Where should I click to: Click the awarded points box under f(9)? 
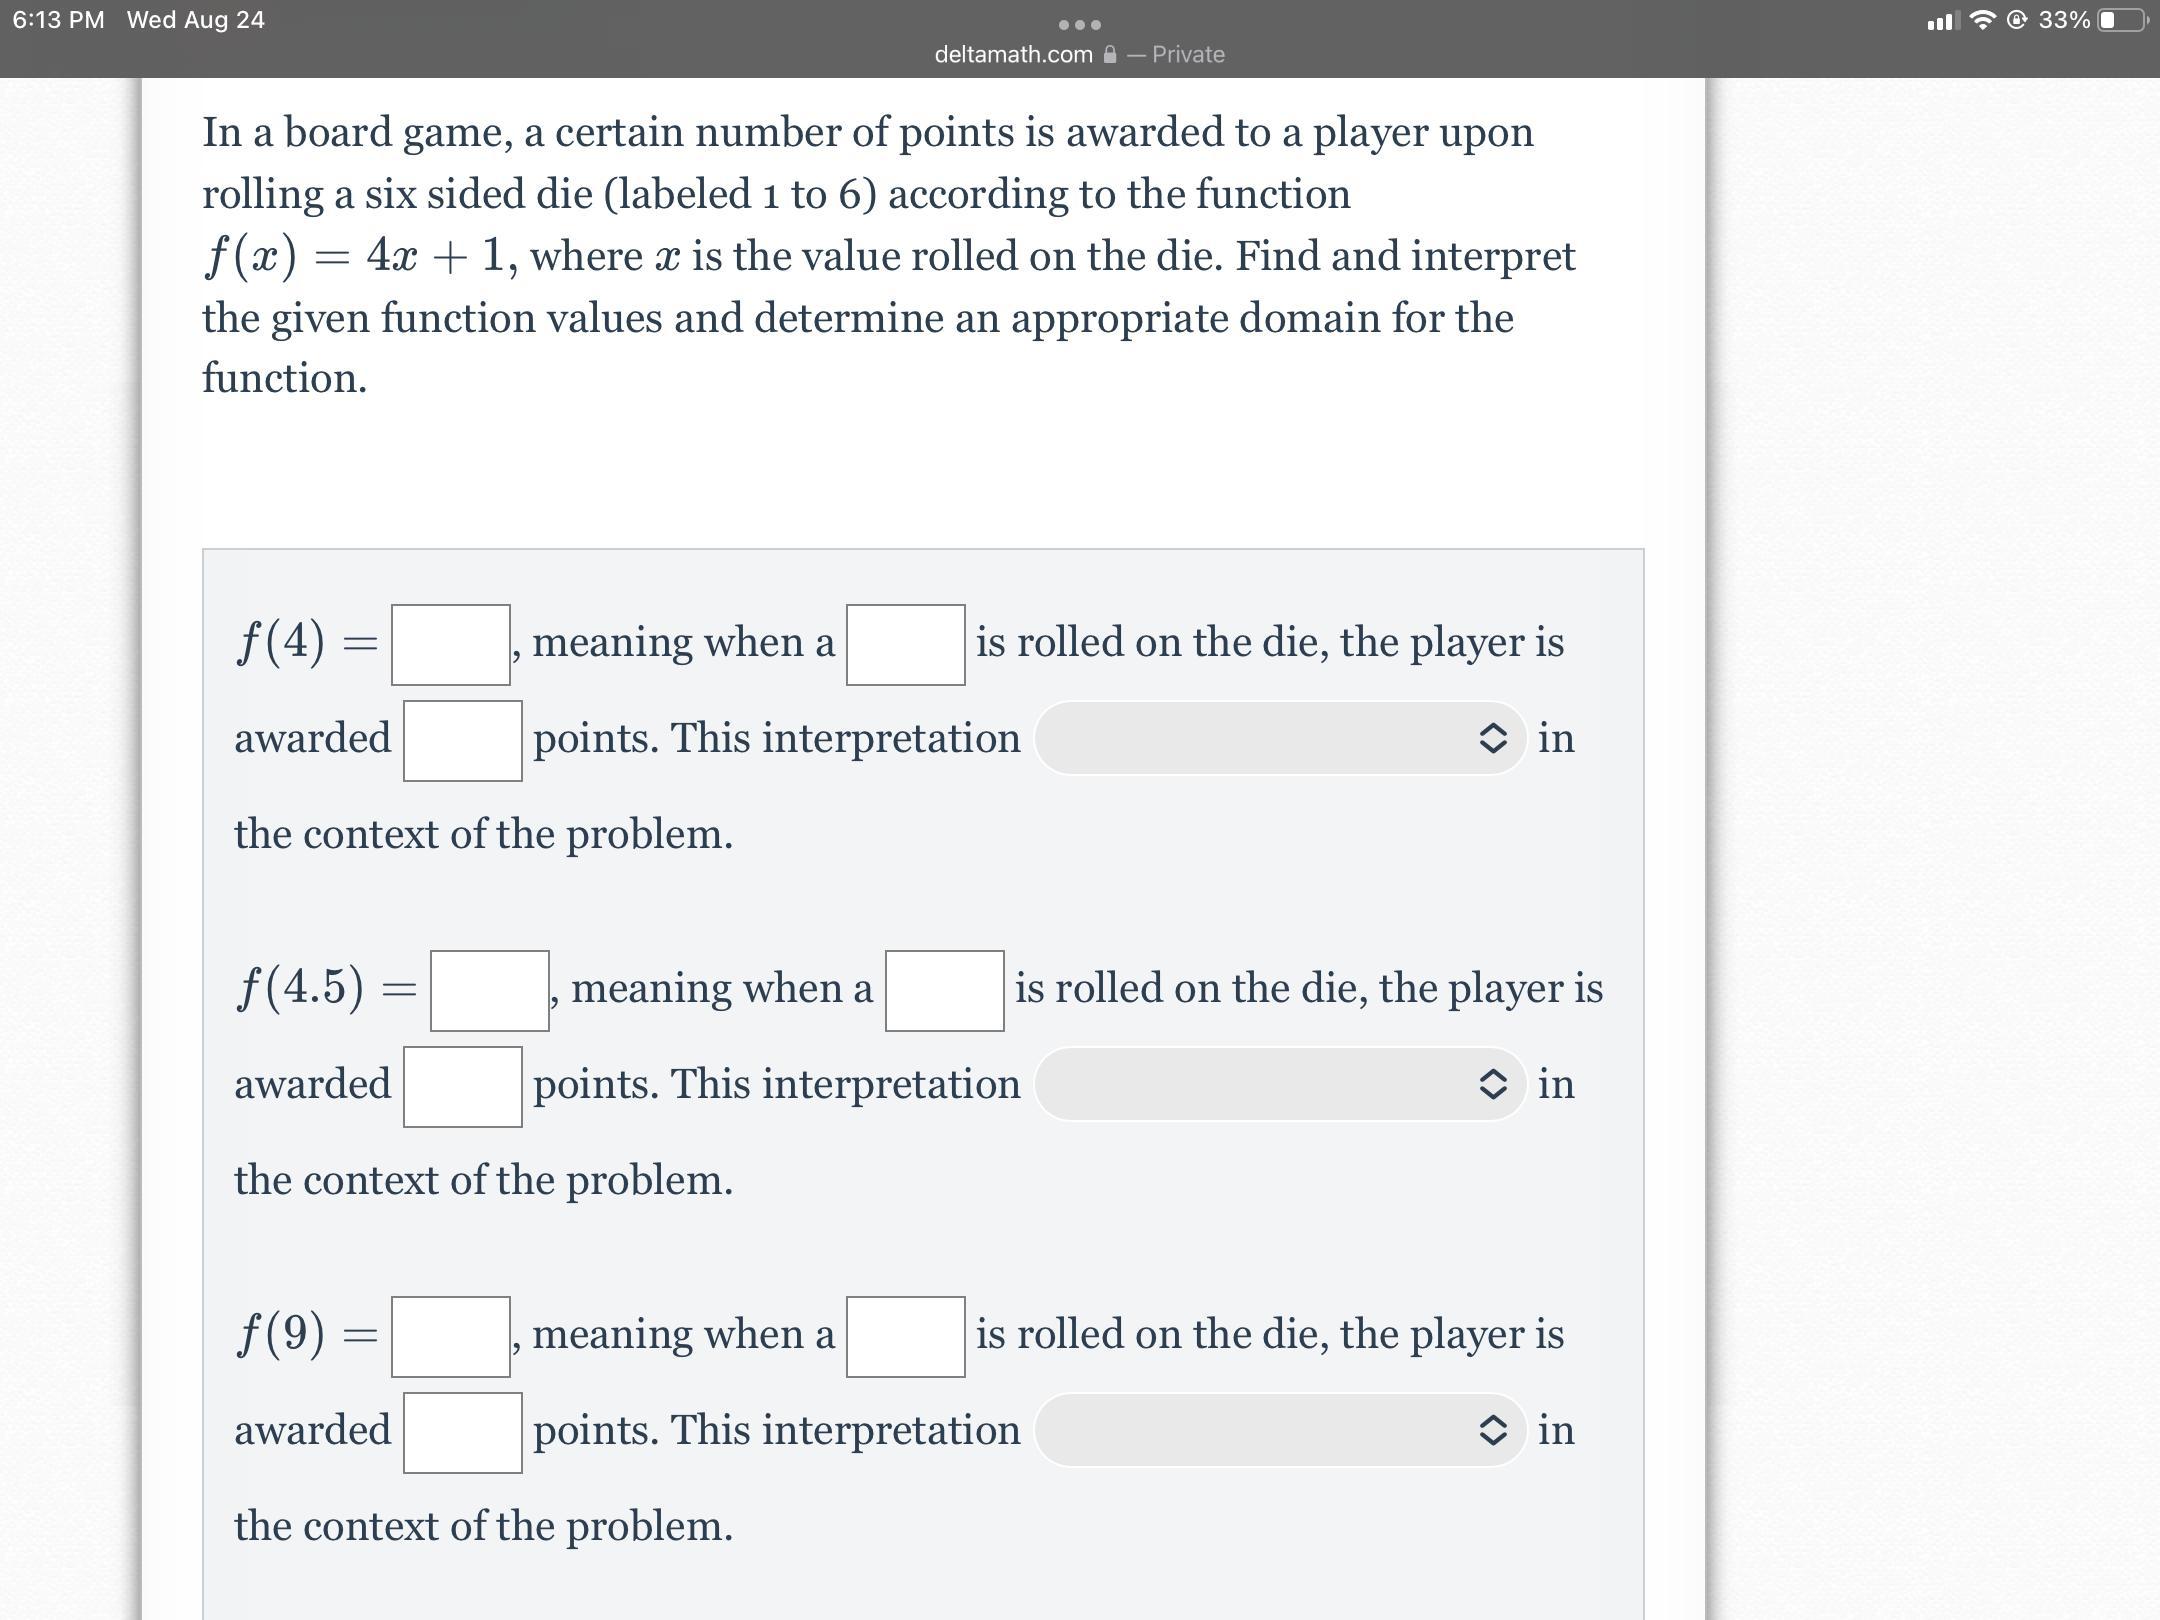[462, 1433]
